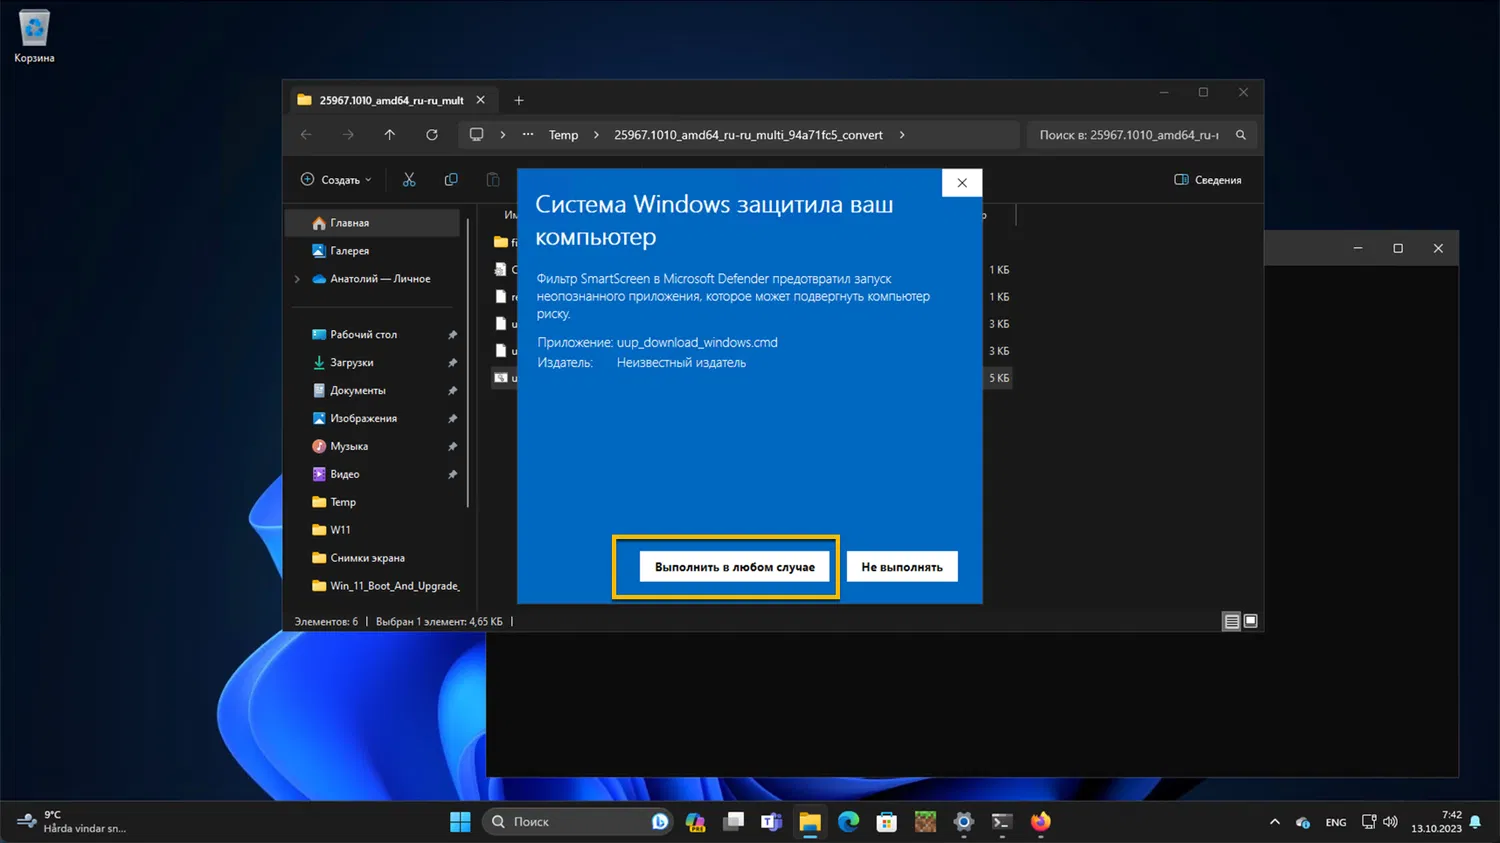Click 'Не выполнять' button
The width and height of the screenshot is (1500, 843).
pos(901,567)
